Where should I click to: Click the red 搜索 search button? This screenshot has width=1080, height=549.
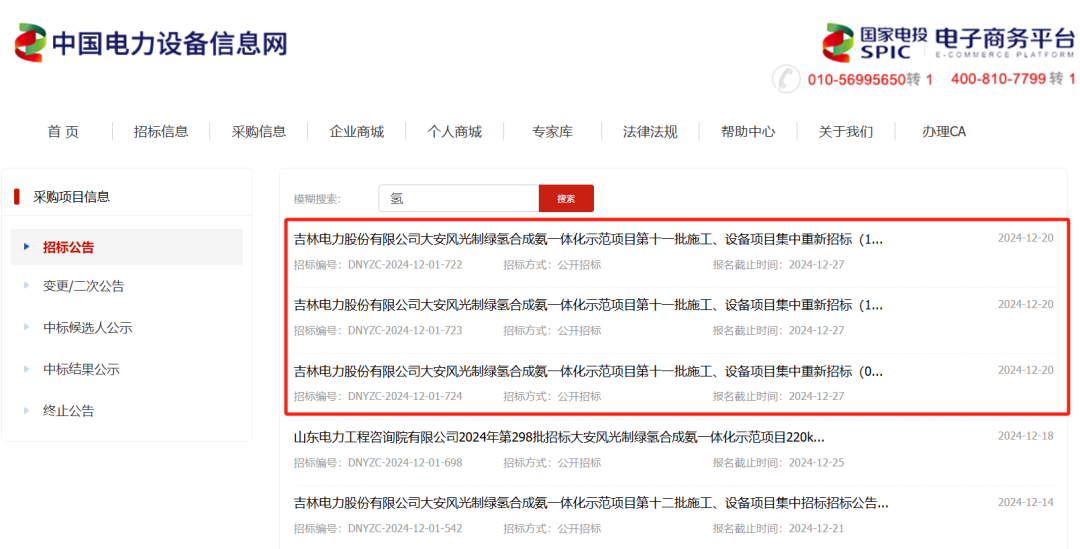(566, 198)
